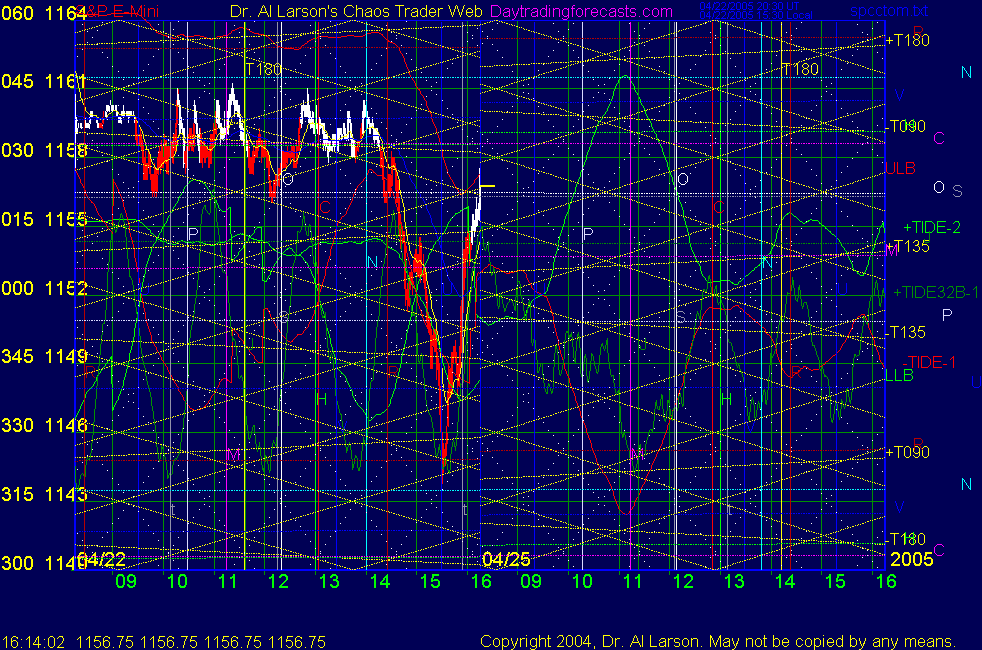982x650 pixels.
Task: Select price axis label 060 1164
Action: 43,13
